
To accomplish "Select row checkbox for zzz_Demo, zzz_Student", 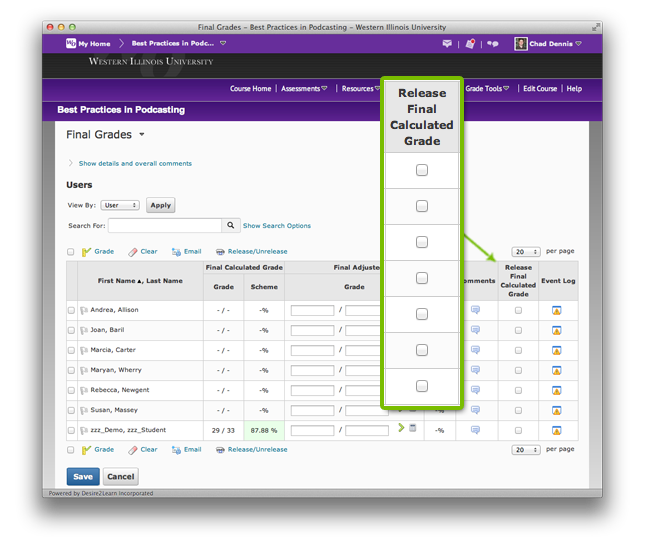I will coord(71,430).
